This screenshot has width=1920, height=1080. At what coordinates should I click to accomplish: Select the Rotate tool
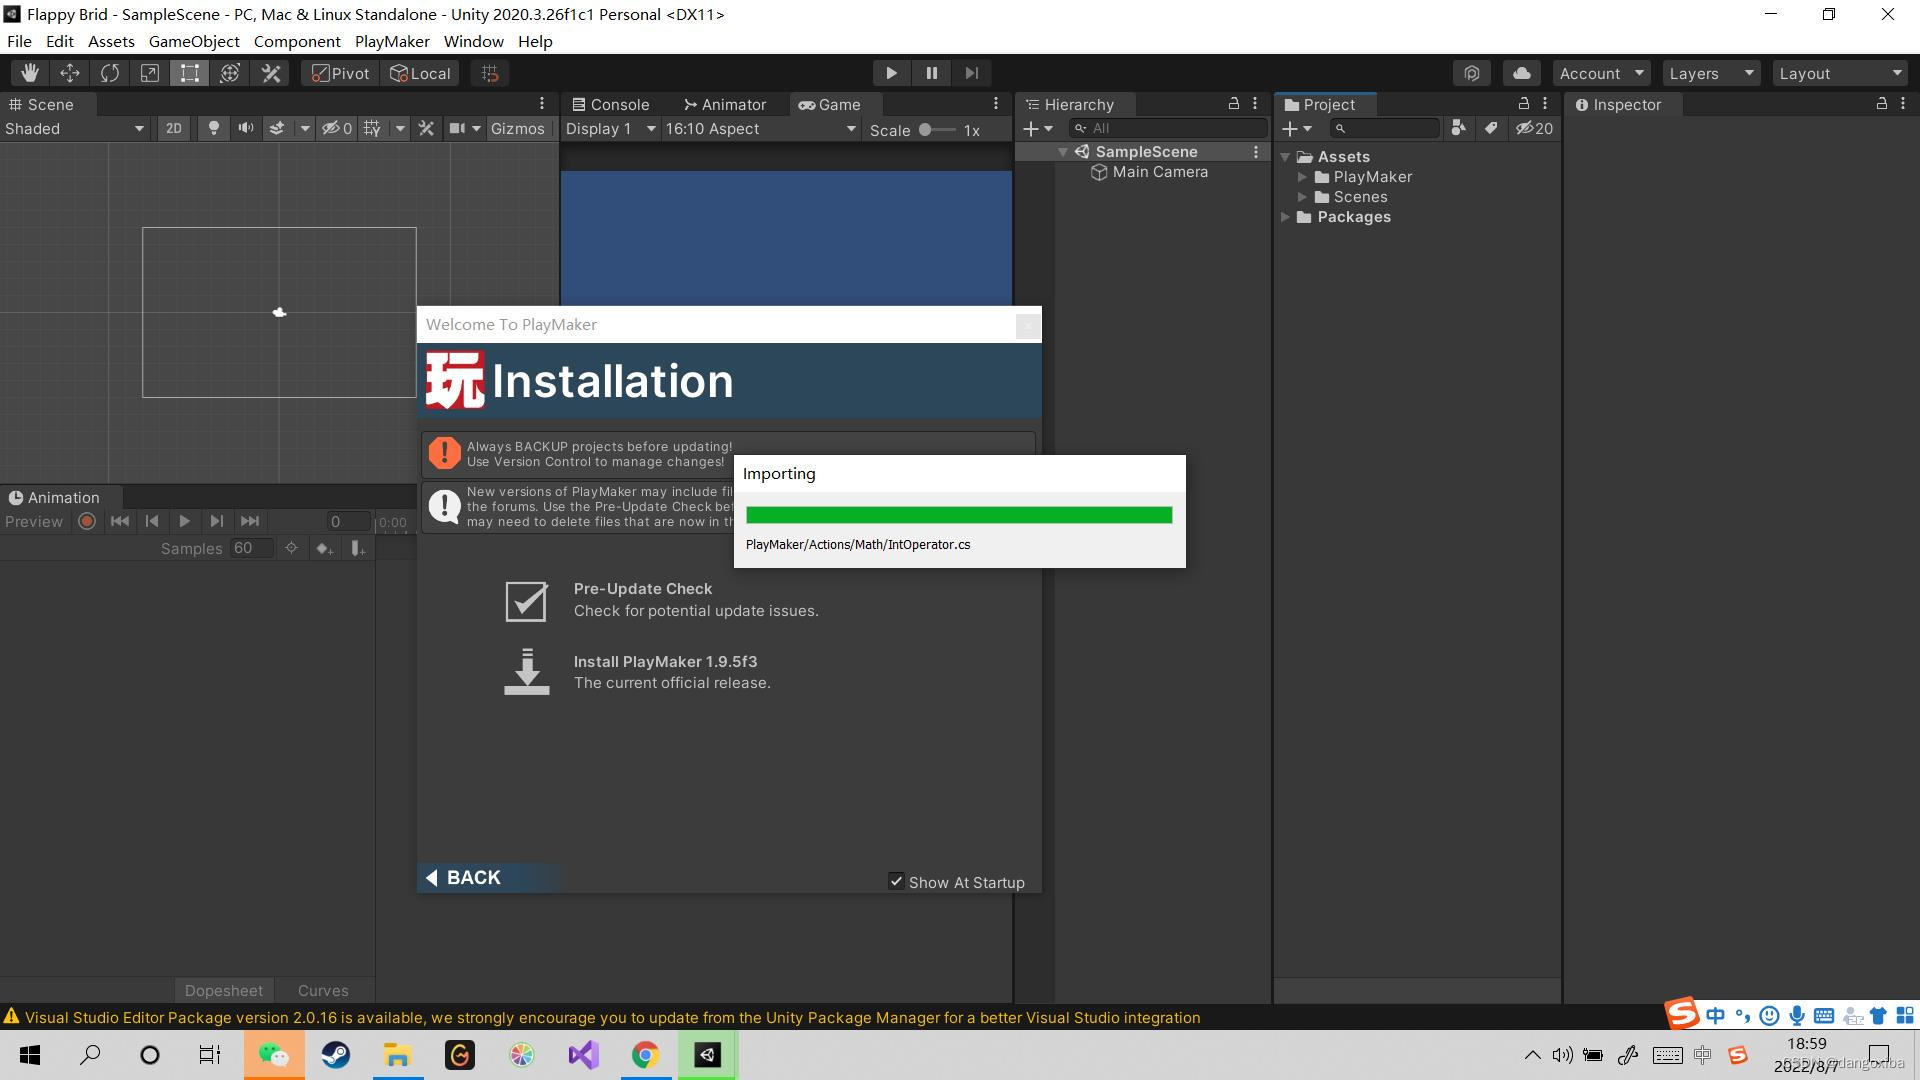[110, 73]
